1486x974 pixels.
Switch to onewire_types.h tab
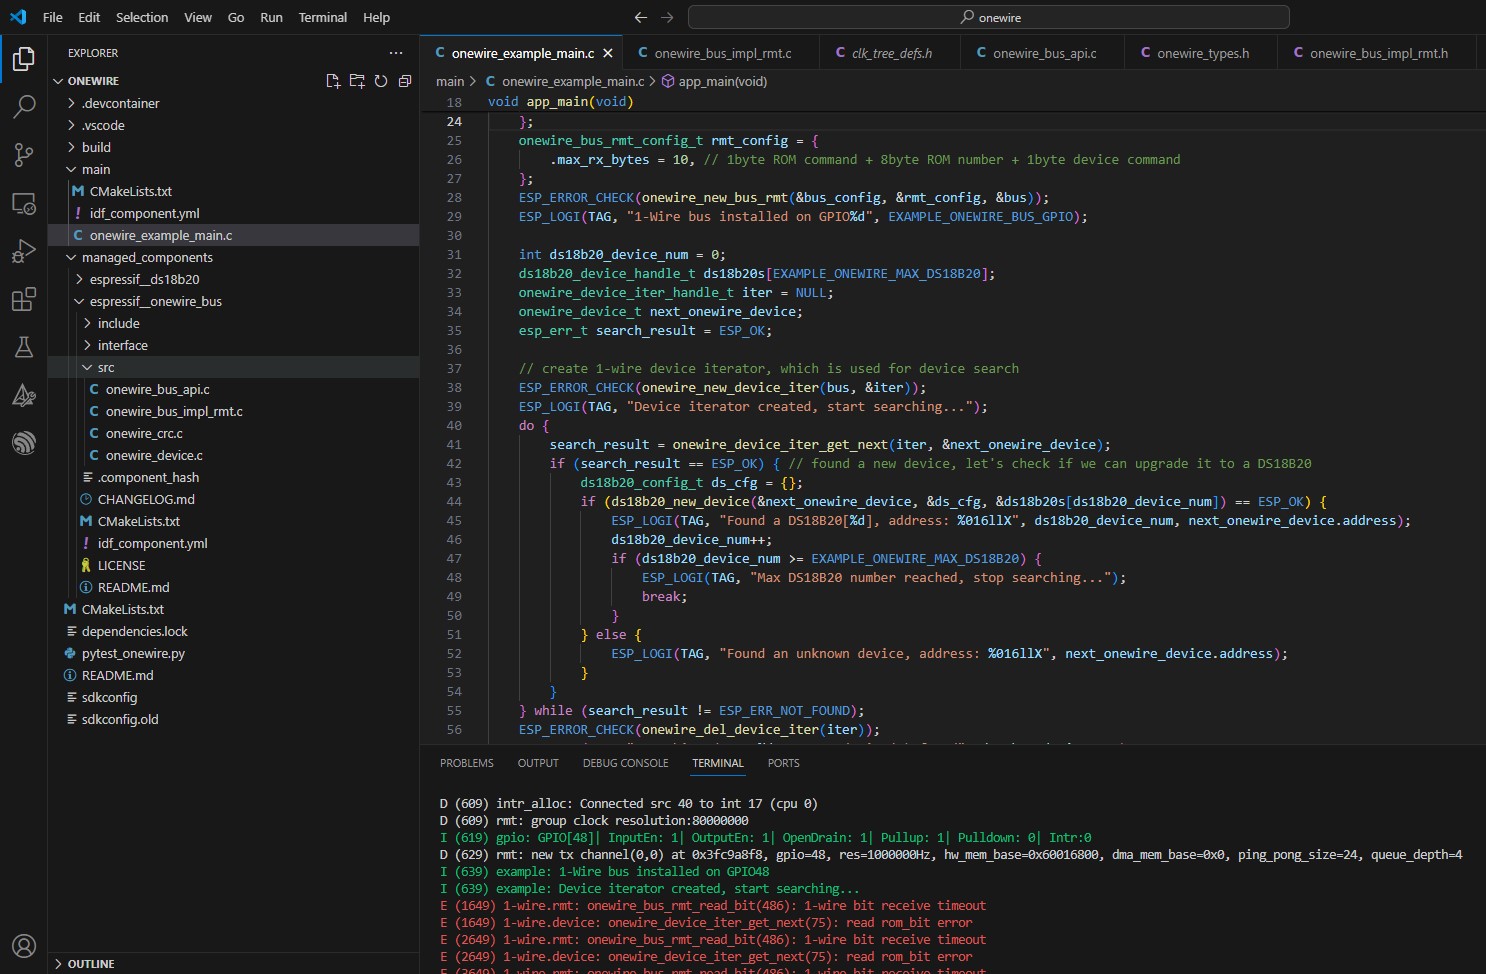point(1202,53)
